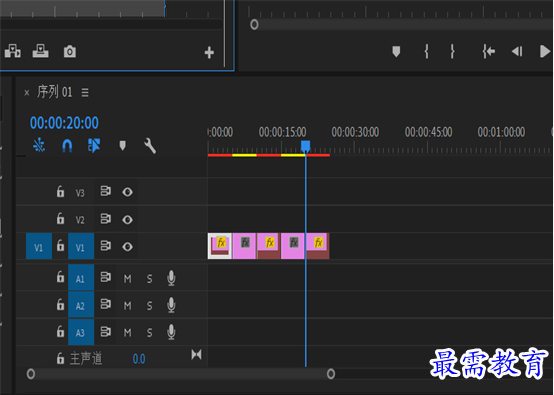Screen dimensions: 554x395
Task: Toggle Linked Selection in timeline
Action: (x=94, y=145)
